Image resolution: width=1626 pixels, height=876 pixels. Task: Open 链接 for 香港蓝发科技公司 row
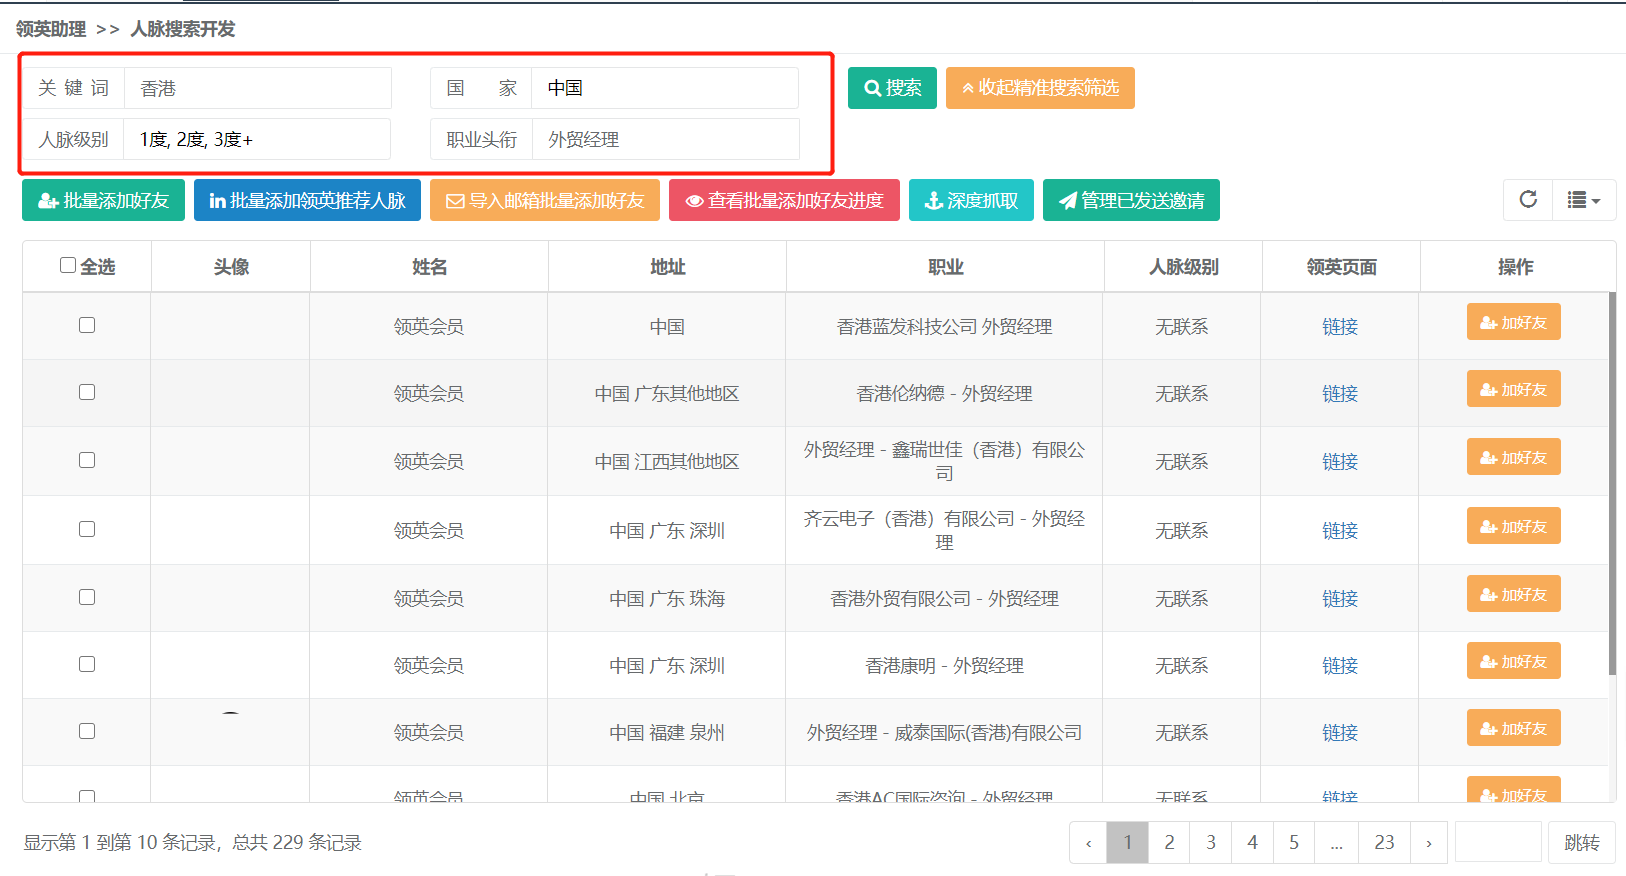[x=1340, y=326]
